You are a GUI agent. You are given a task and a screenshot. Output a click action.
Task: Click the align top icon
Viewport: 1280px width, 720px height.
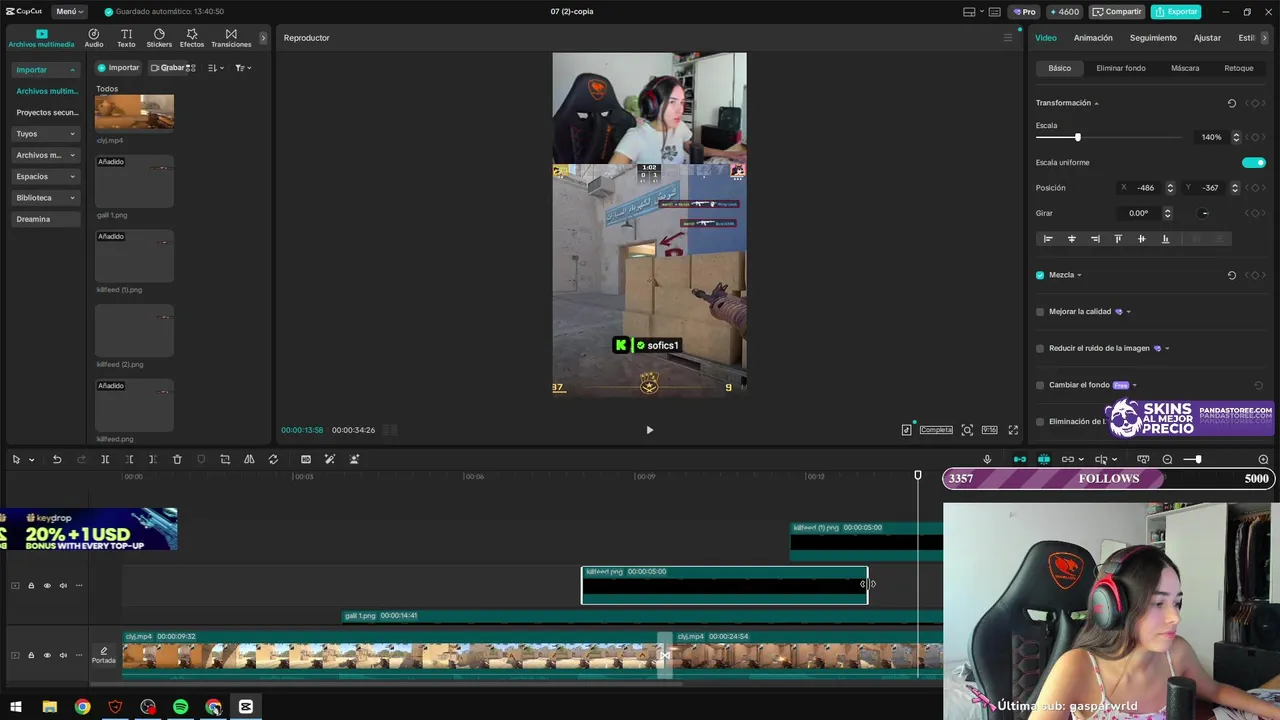(x=1118, y=239)
